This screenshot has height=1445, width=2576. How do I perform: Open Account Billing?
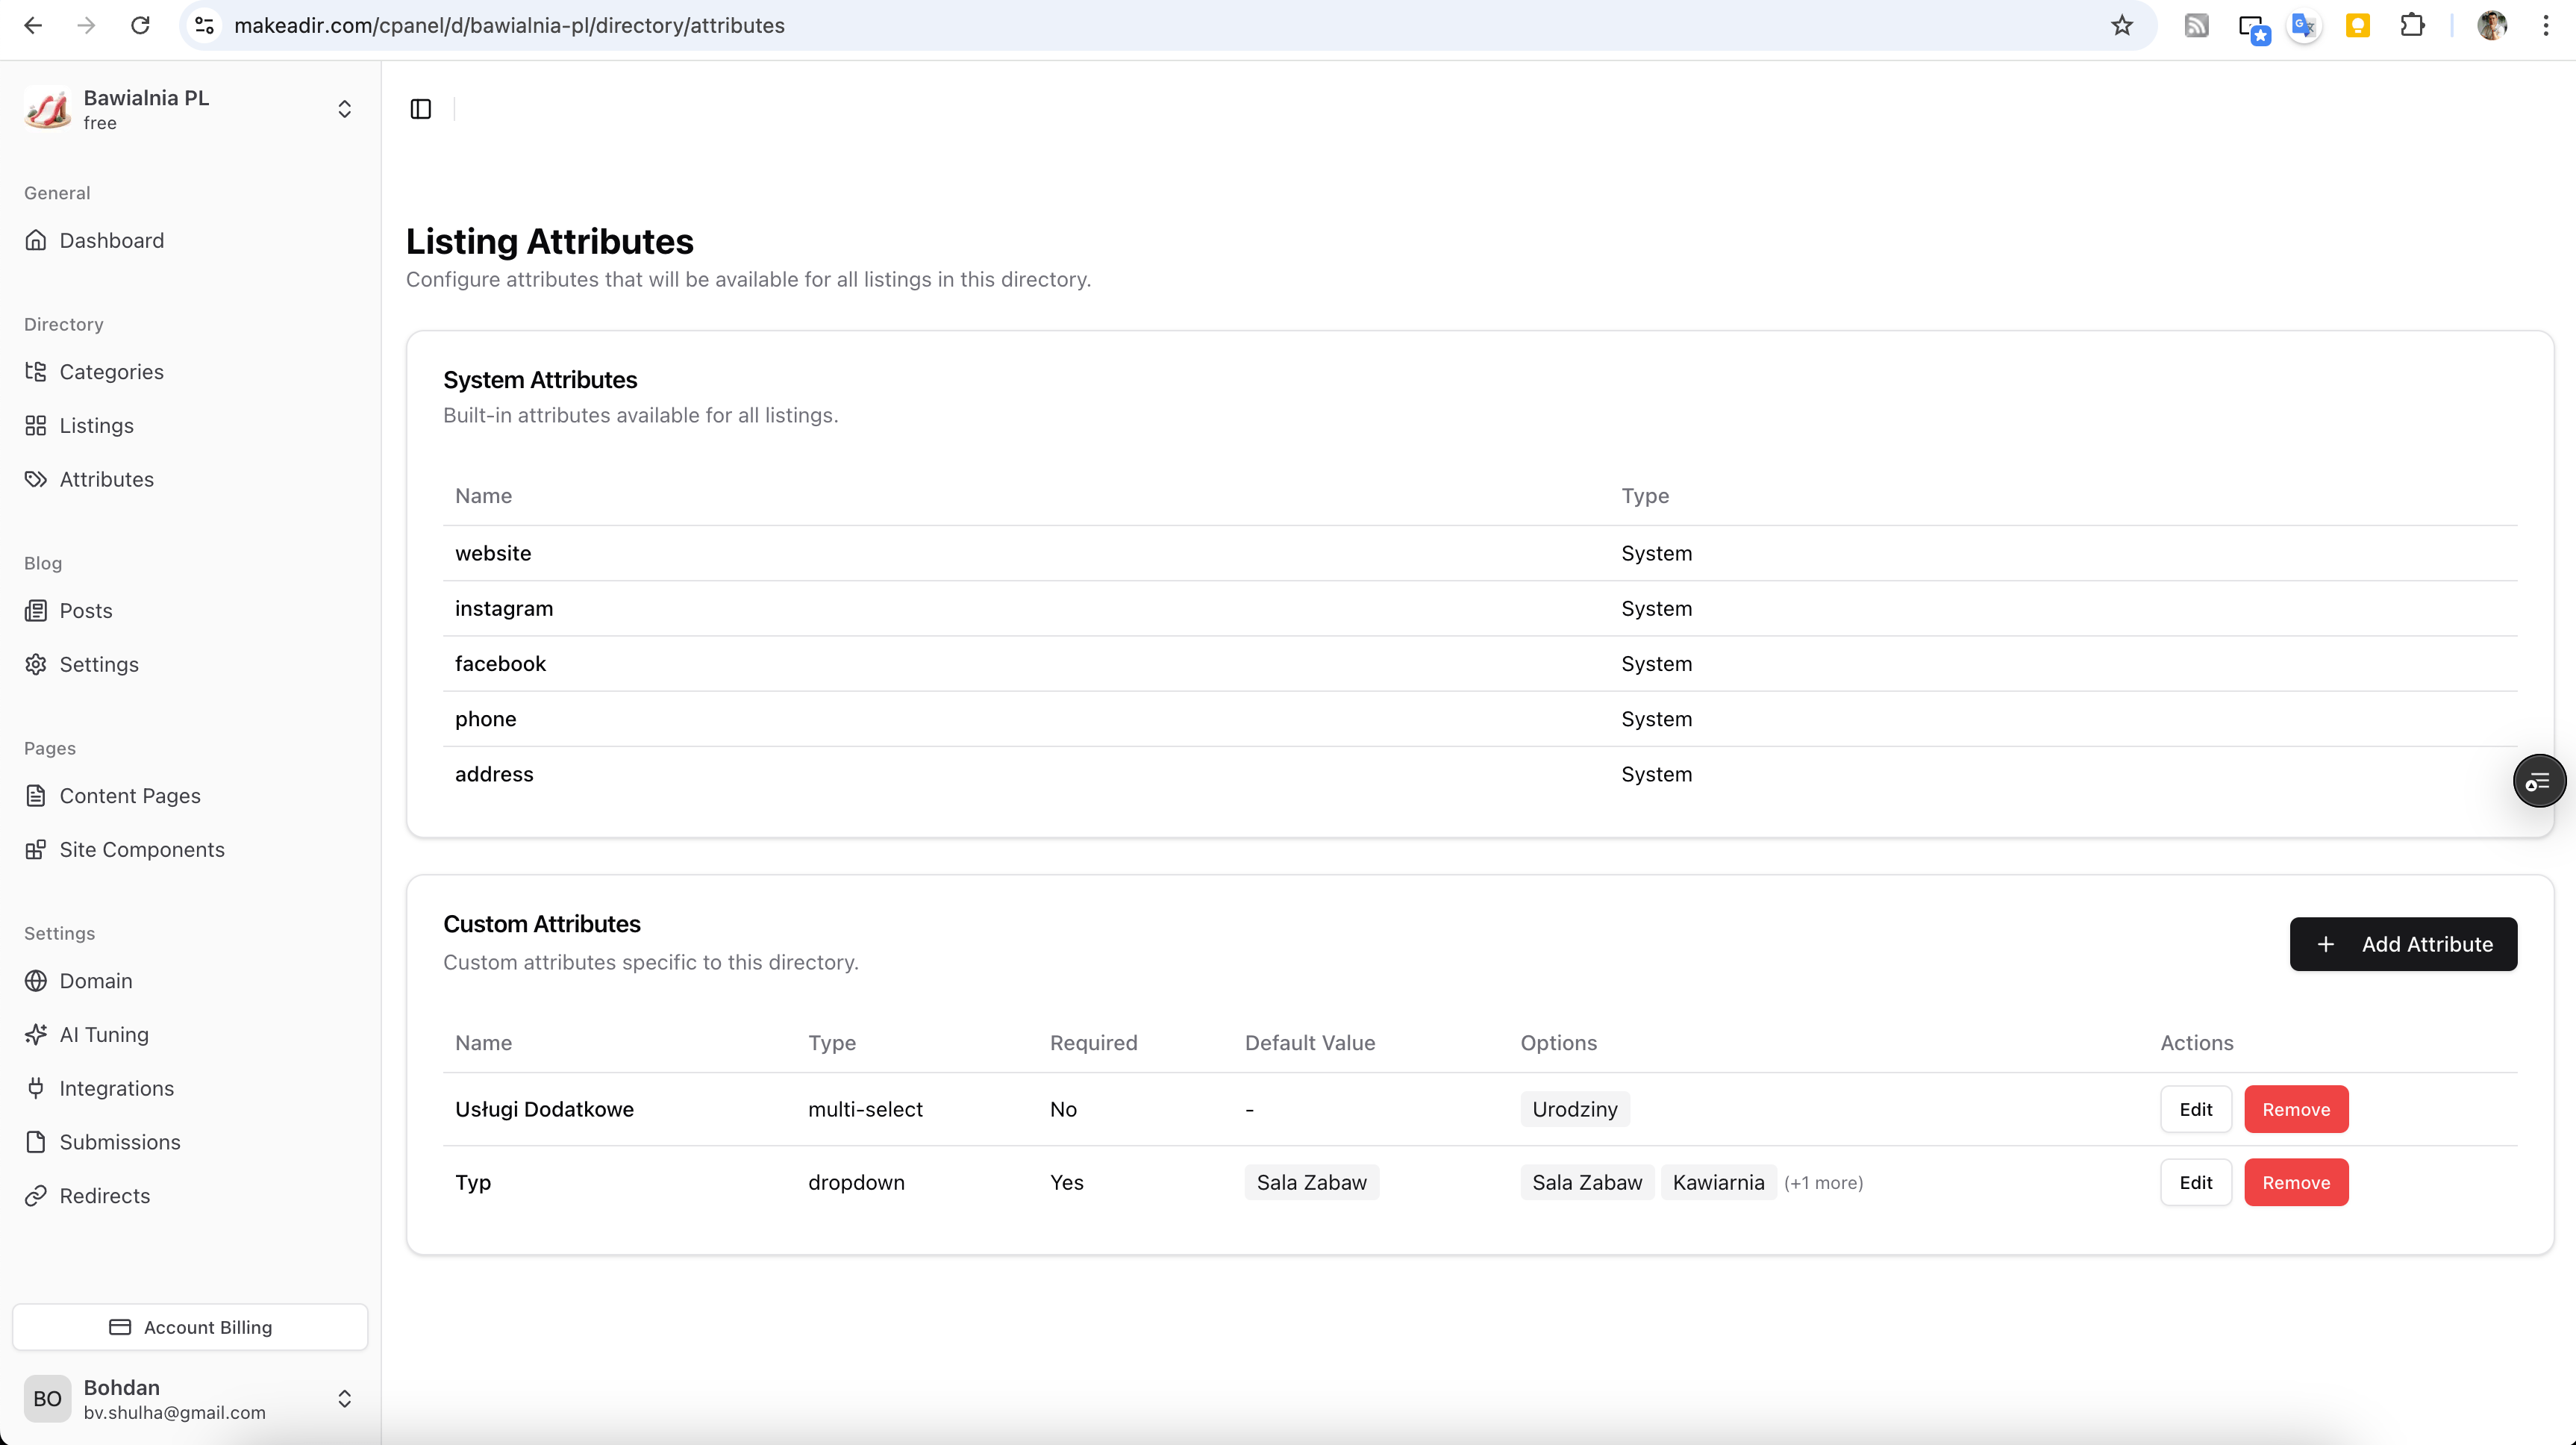point(190,1327)
